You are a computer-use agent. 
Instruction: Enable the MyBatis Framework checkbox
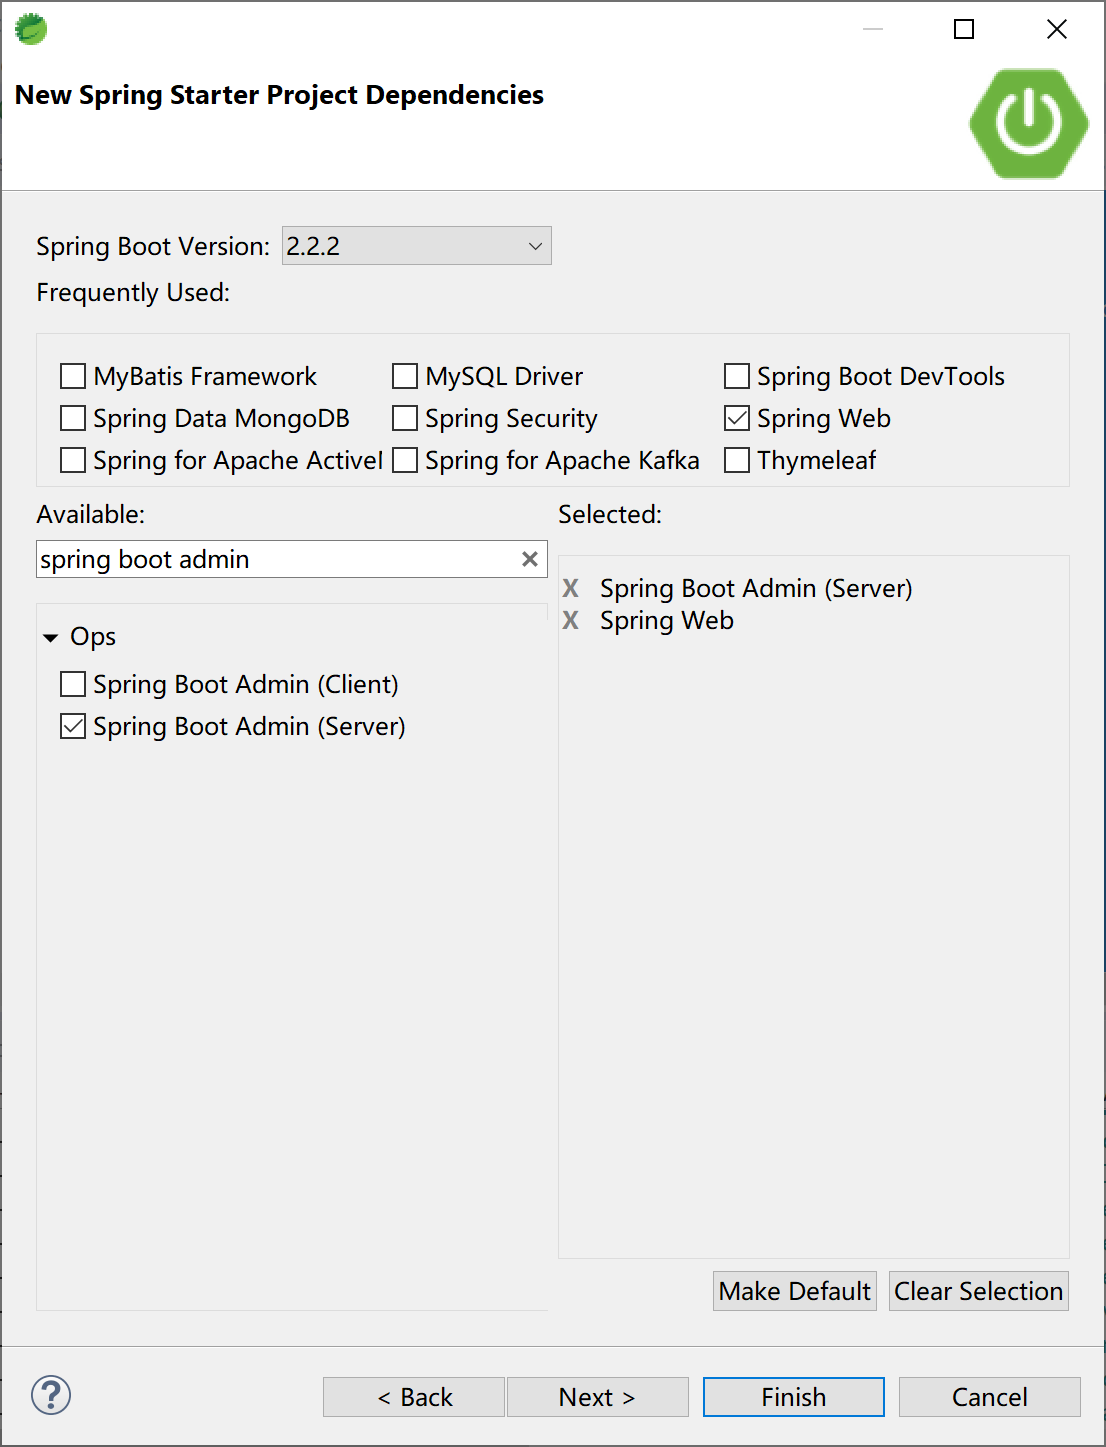pos(73,376)
